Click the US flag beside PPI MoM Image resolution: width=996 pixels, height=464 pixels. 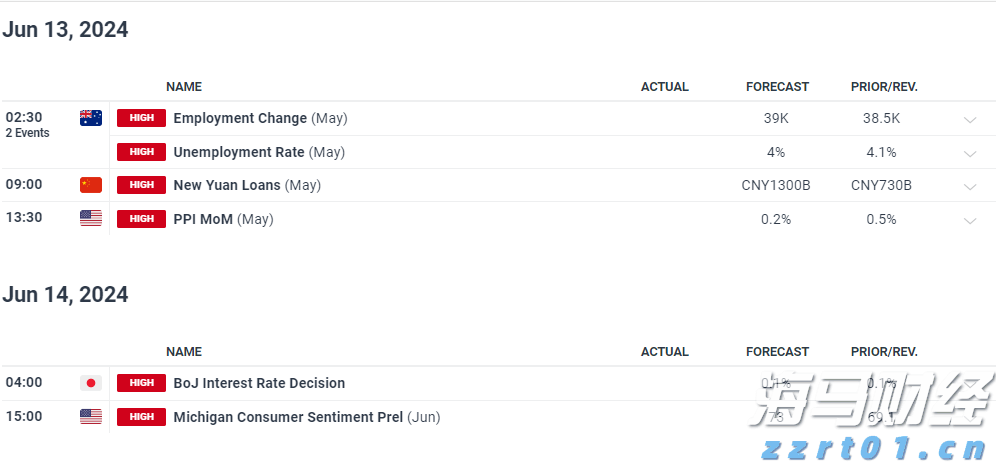click(x=91, y=219)
